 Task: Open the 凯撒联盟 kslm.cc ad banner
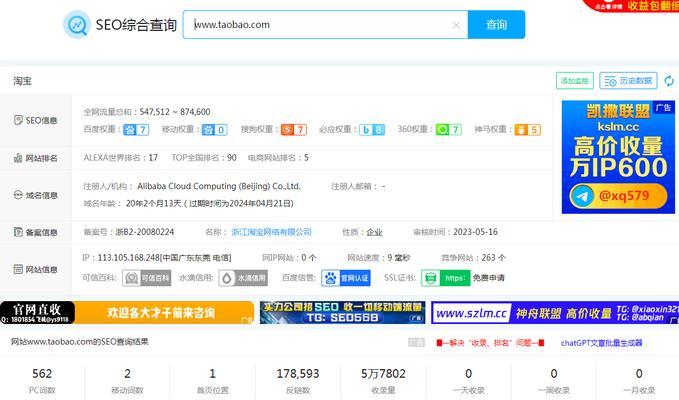[x=618, y=157]
